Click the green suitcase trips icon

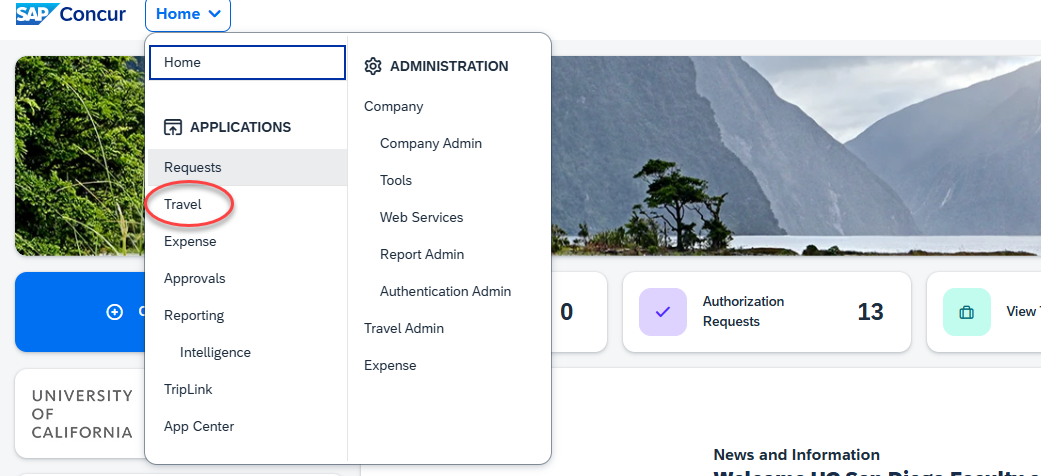click(x=966, y=312)
